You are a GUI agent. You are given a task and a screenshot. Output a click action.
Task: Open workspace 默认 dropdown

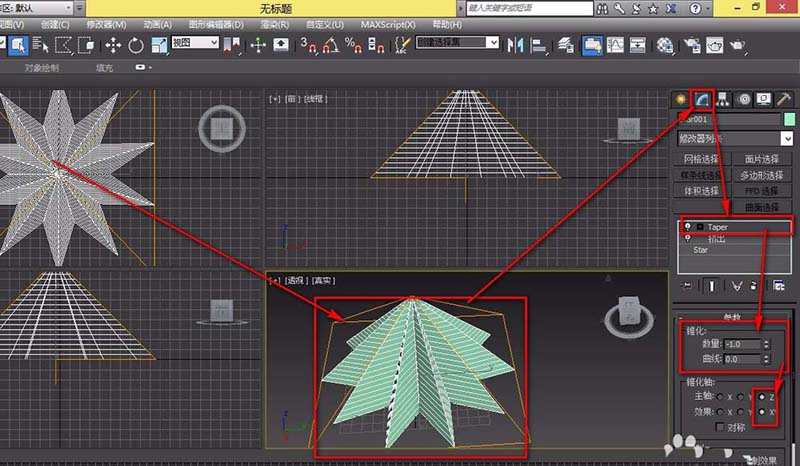coord(37,8)
